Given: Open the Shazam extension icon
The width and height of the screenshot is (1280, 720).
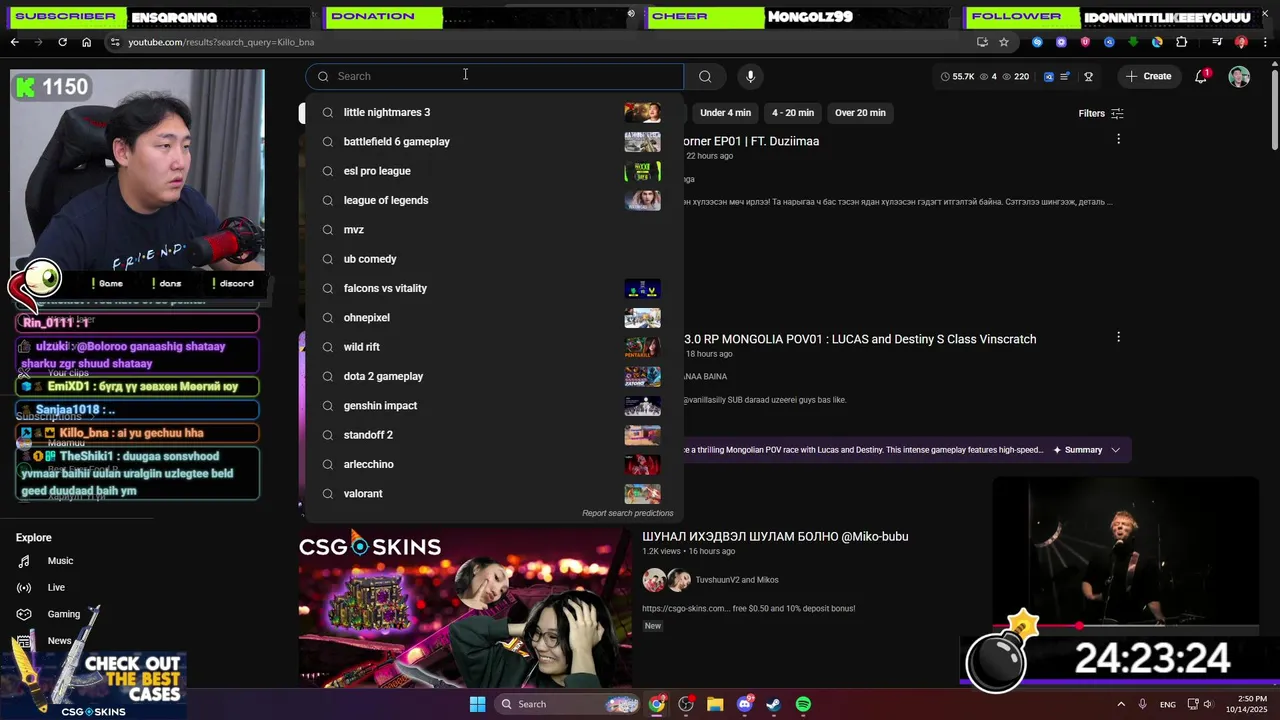Looking at the screenshot, I should (1037, 42).
